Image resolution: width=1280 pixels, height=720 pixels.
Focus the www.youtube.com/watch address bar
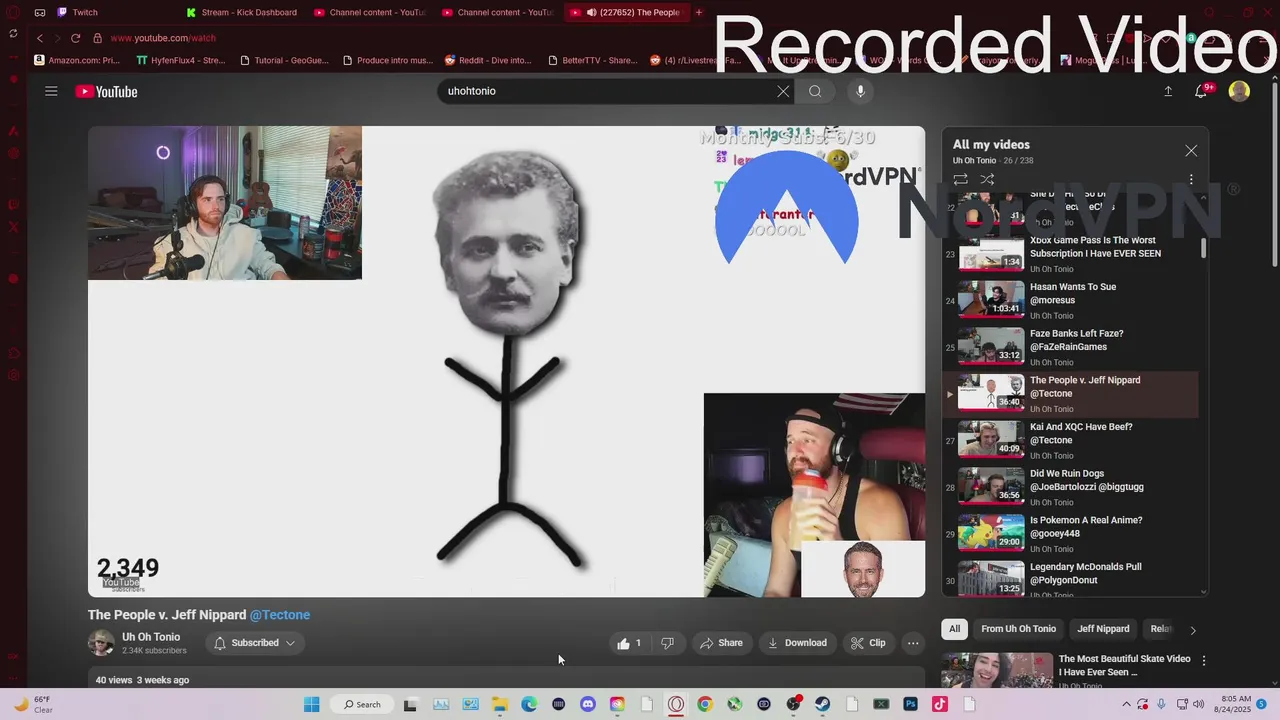(163, 38)
